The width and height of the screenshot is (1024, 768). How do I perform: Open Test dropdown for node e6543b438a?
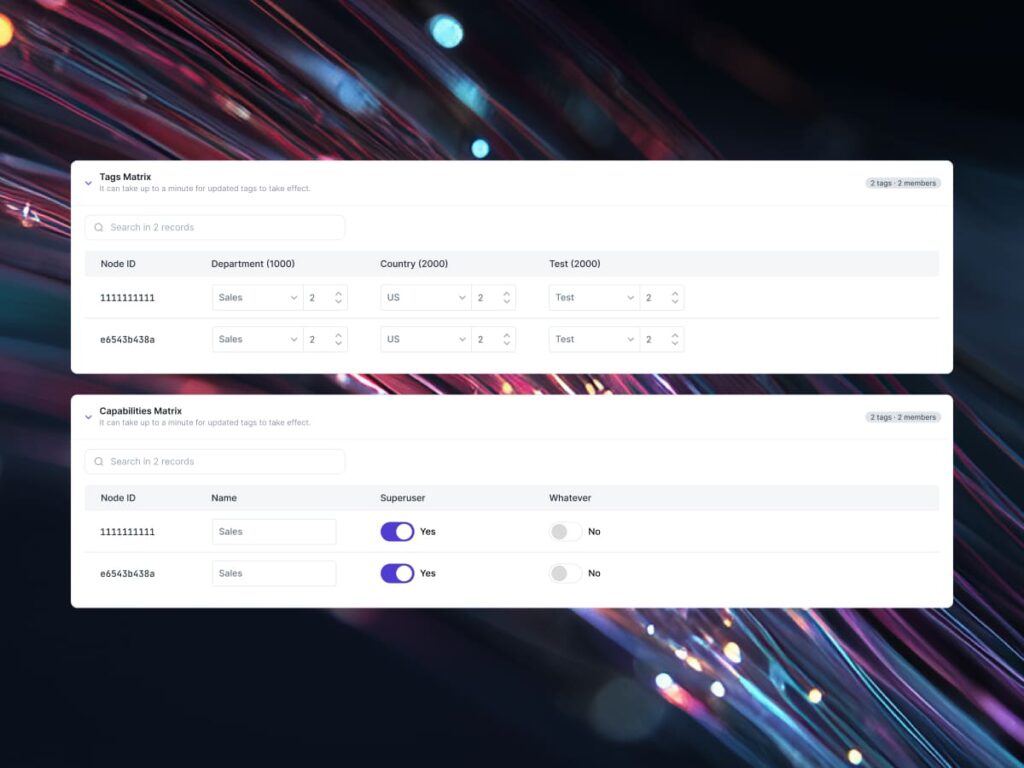pos(594,340)
